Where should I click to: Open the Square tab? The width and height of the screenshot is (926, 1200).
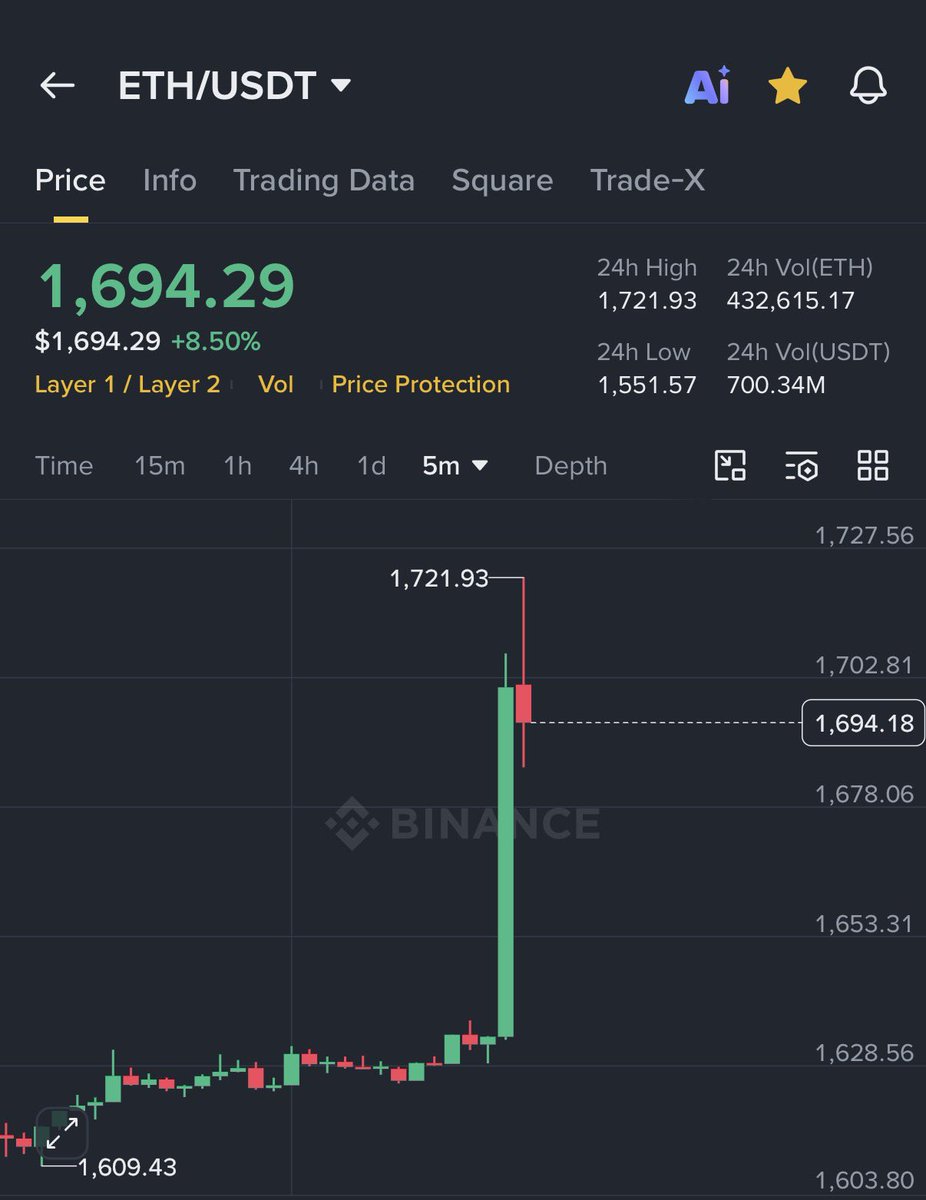click(502, 180)
